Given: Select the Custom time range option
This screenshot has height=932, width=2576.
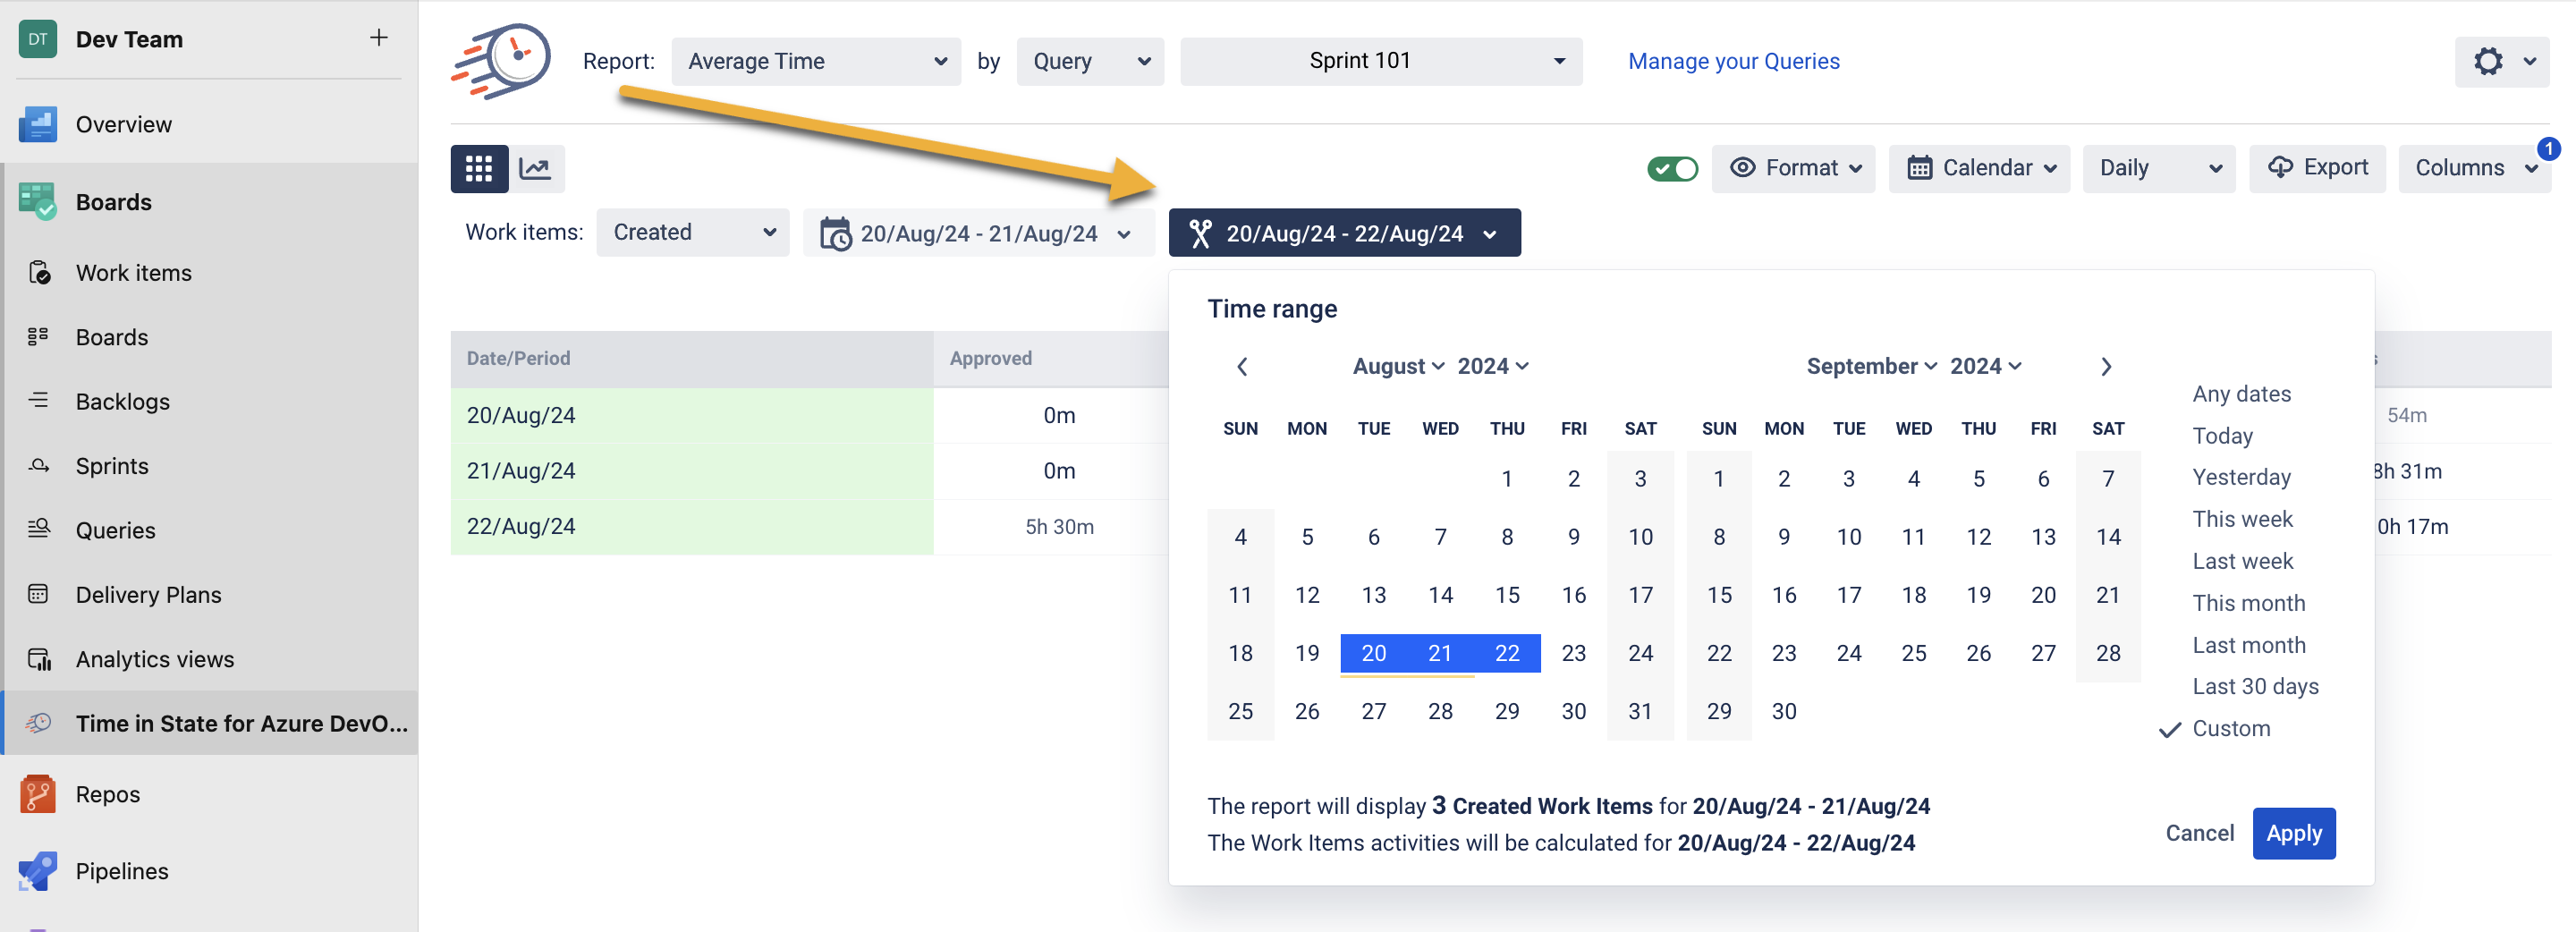Looking at the screenshot, I should [x=2230, y=728].
